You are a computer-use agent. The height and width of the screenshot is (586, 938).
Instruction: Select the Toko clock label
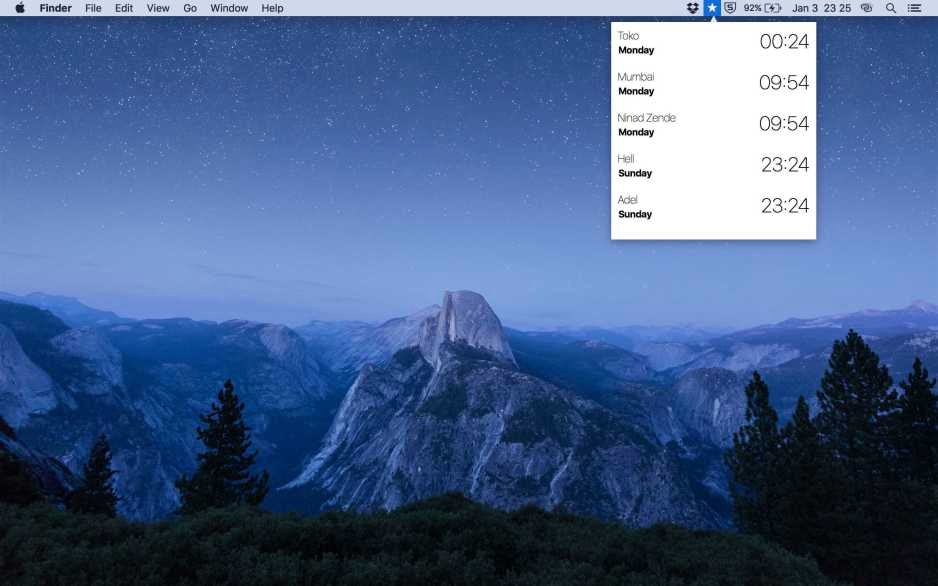tap(628, 36)
